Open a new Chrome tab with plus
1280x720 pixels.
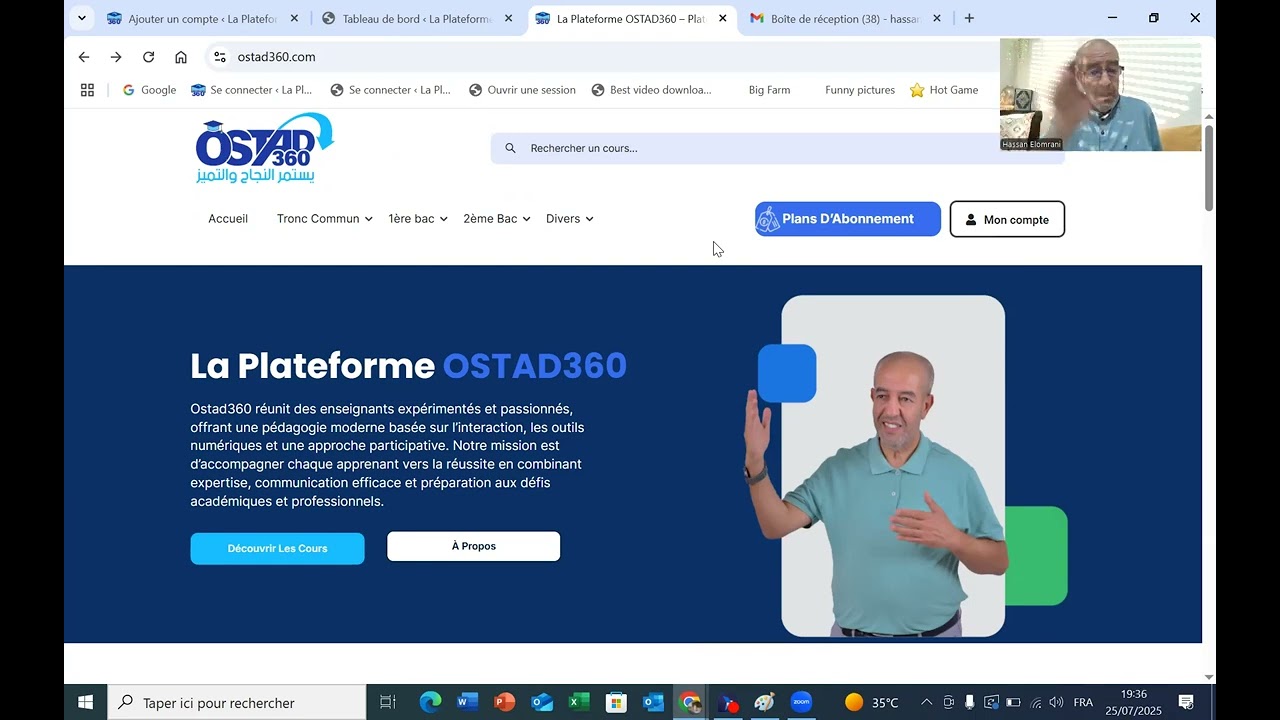(969, 18)
